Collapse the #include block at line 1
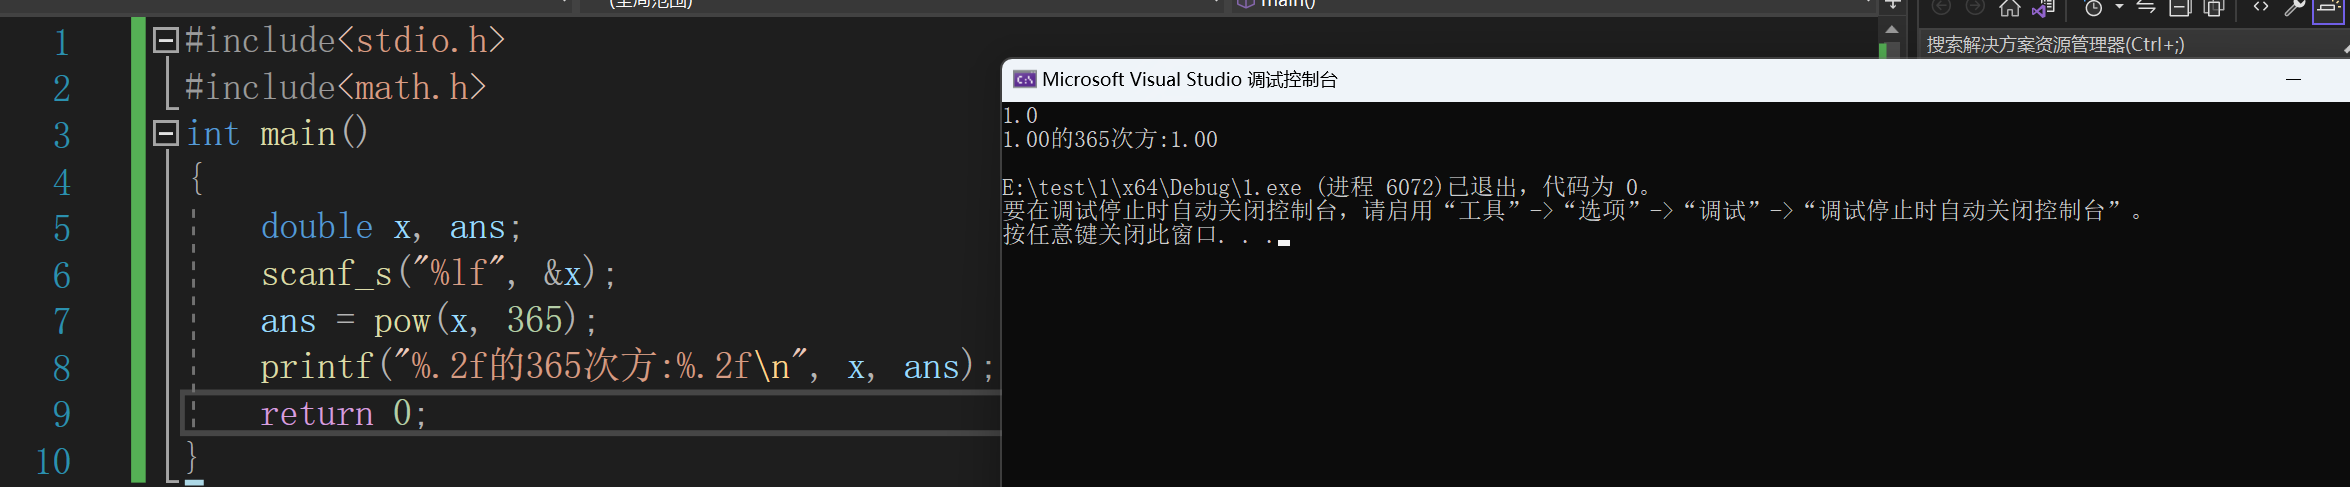2350x487 pixels. [x=166, y=40]
